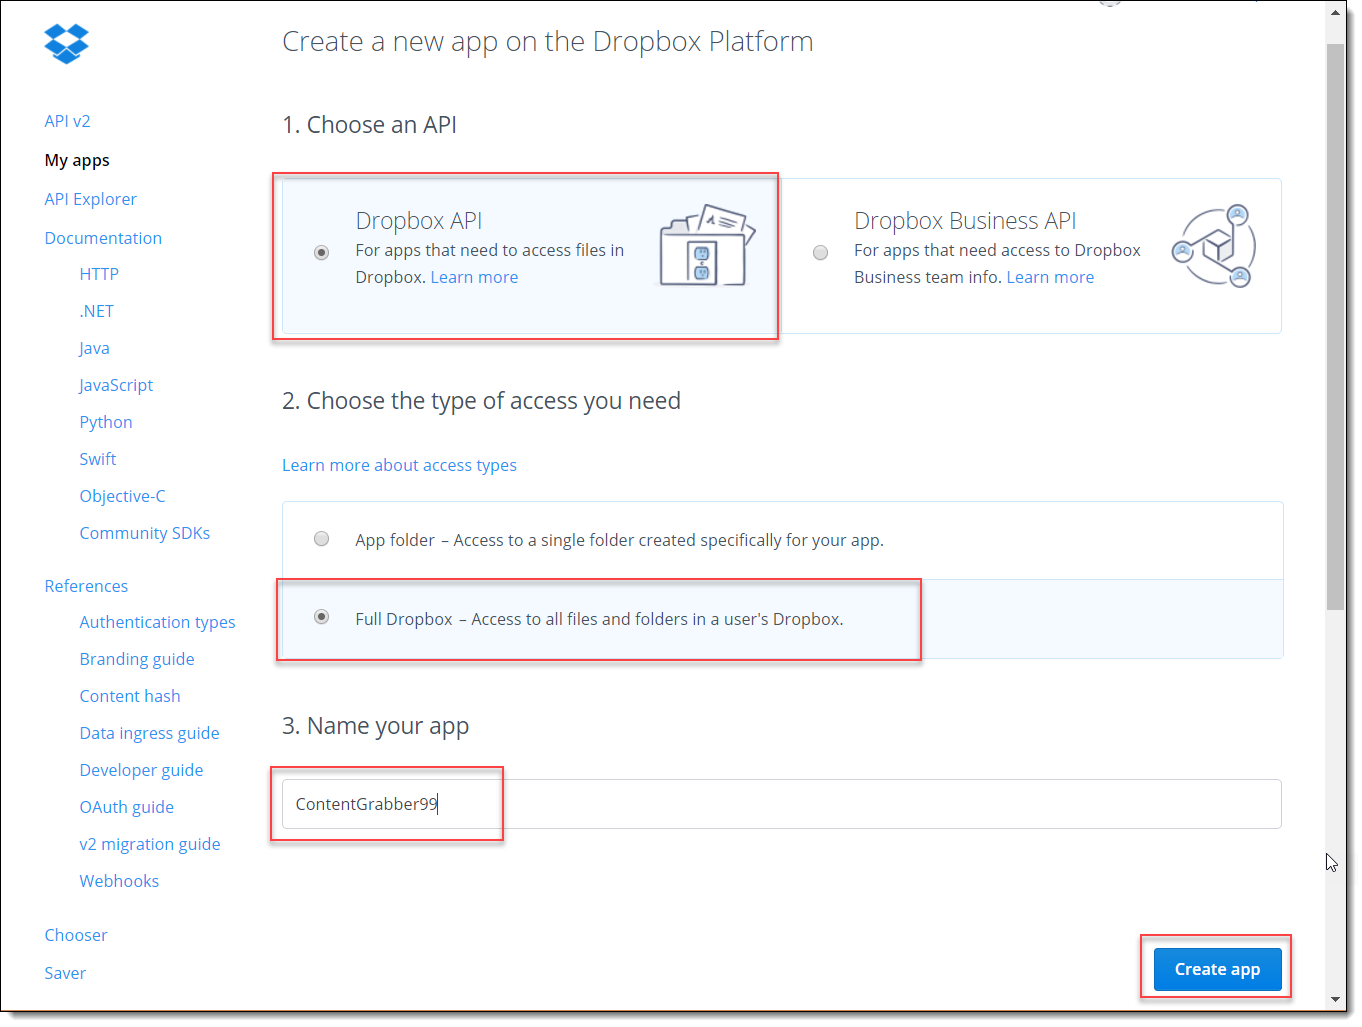The width and height of the screenshot is (1362, 1027).
Task: Open .NET documentation link
Action: (96, 311)
